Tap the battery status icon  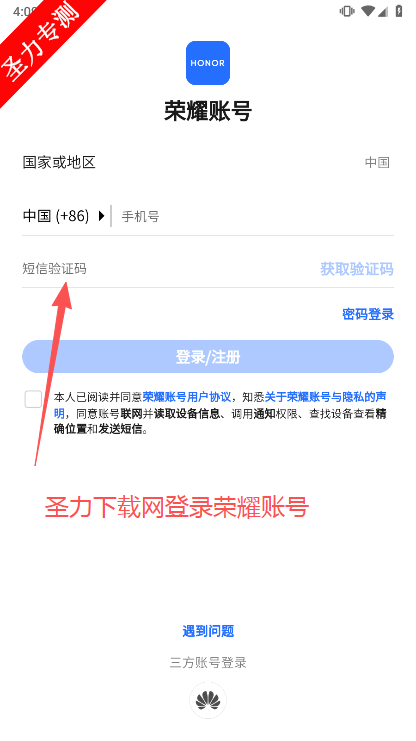point(399,11)
